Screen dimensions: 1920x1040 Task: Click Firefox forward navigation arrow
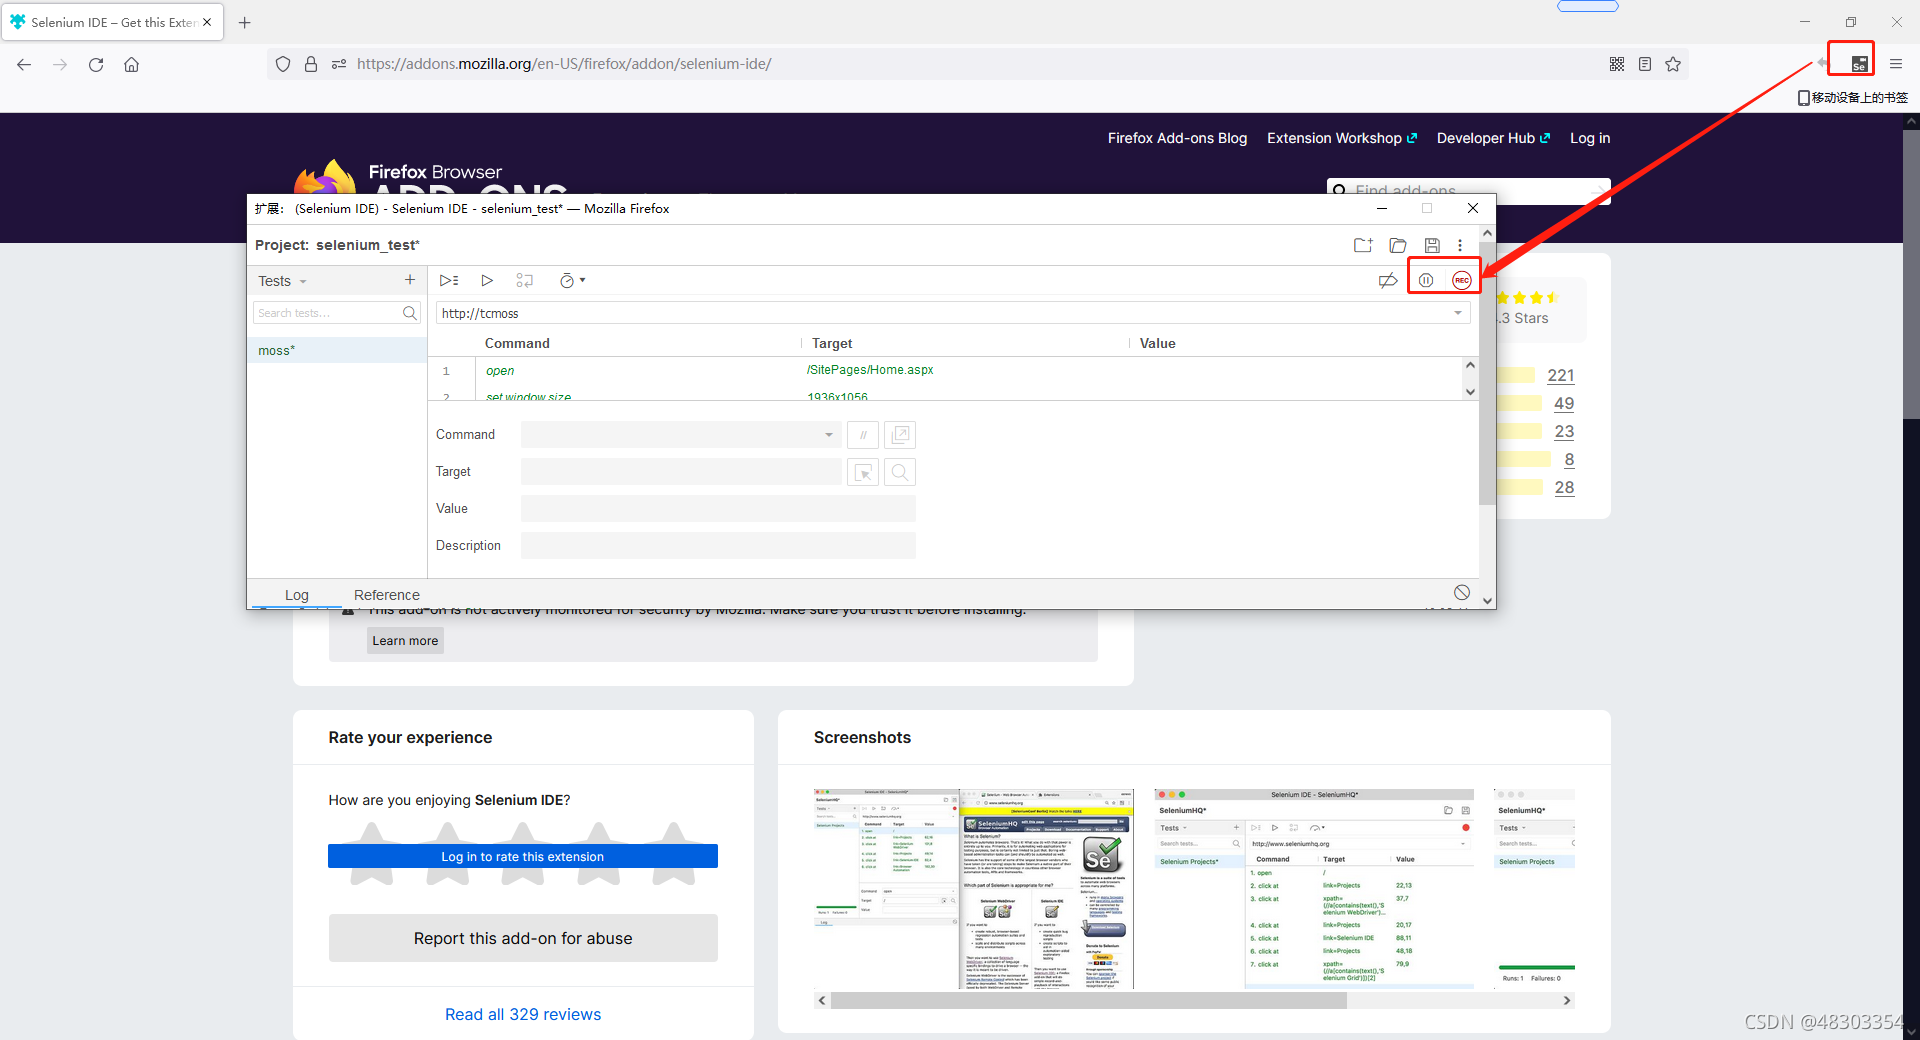tap(60, 64)
